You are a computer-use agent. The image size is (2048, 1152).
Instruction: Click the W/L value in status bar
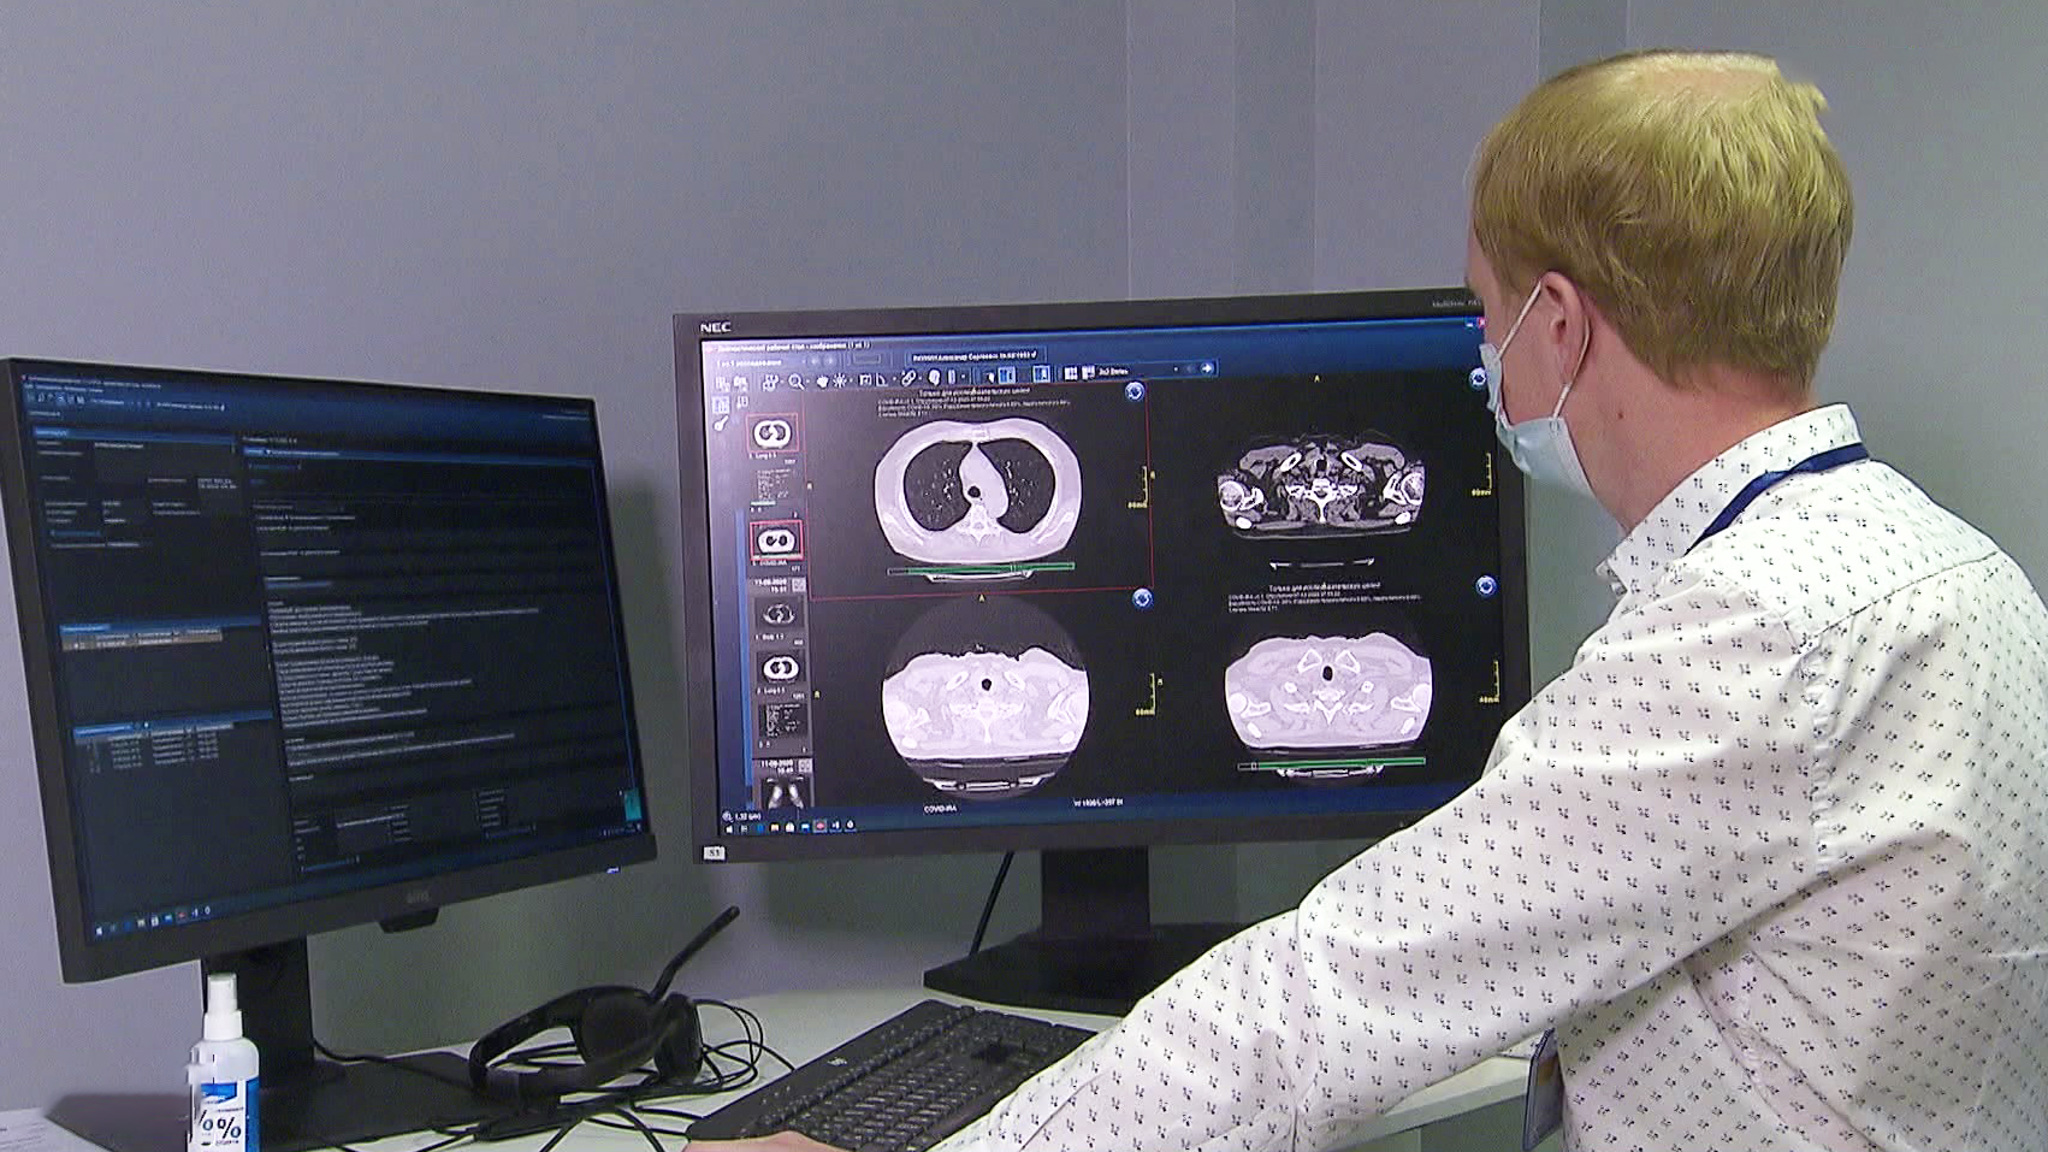(1098, 802)
